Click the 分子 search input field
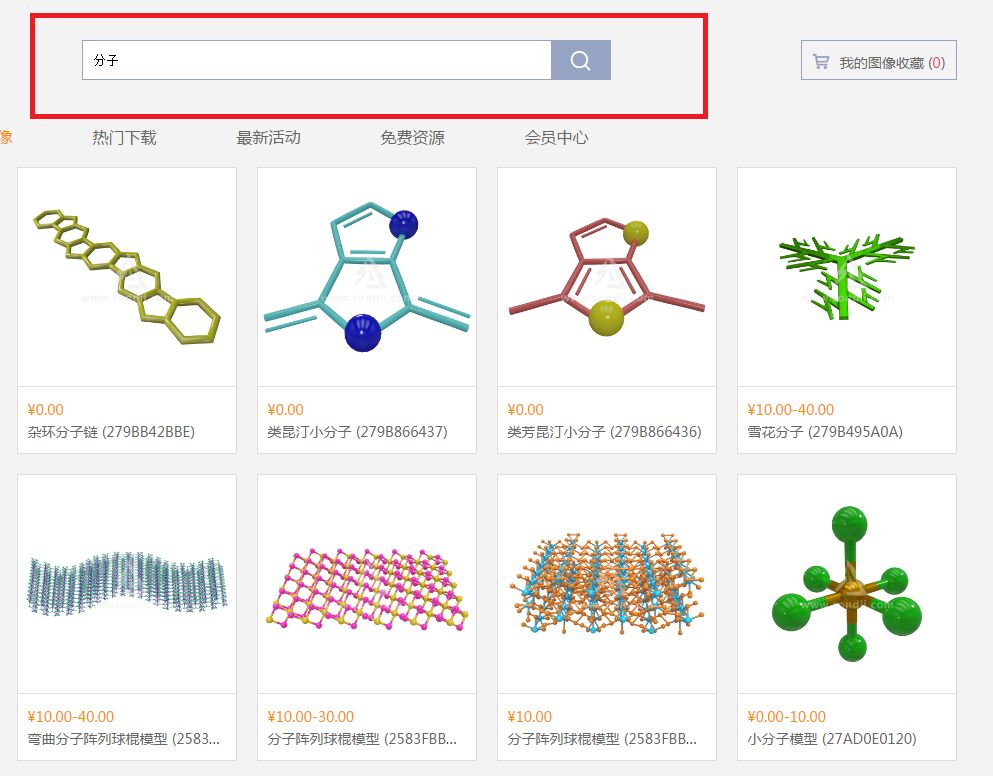Viewport: 993px width, 776px height. [x=316, y=61]
